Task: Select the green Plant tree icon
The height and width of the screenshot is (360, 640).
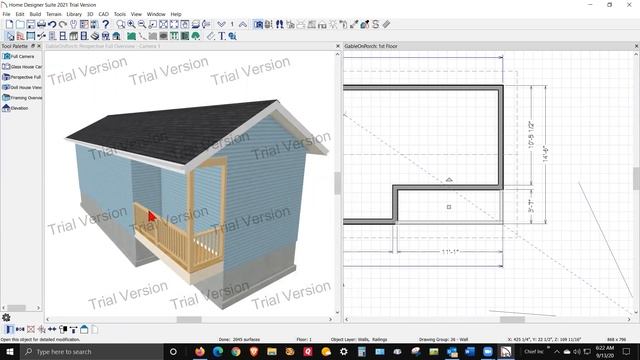Action: [x=196, y=36]
